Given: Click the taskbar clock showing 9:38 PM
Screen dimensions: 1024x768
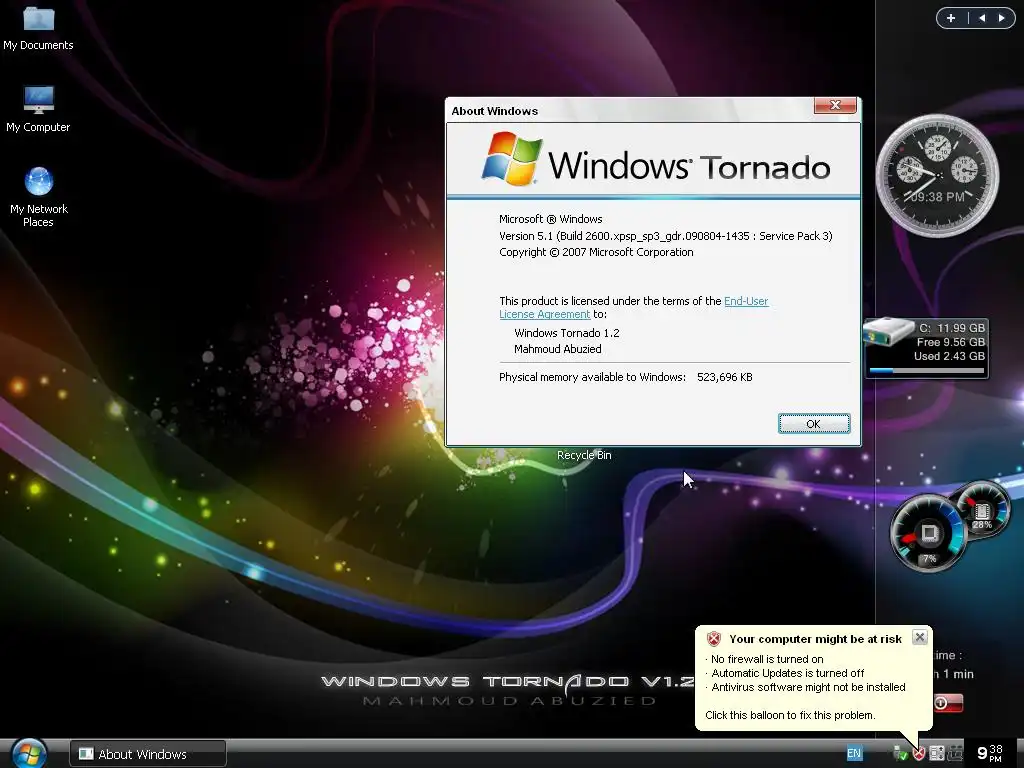Looking at the screenshot, I should [990, 753].
